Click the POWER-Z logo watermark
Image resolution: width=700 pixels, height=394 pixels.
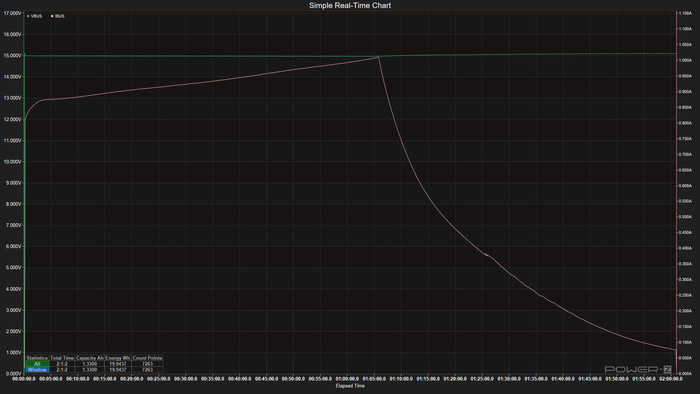pyautogui.click(x=638, y=369)
